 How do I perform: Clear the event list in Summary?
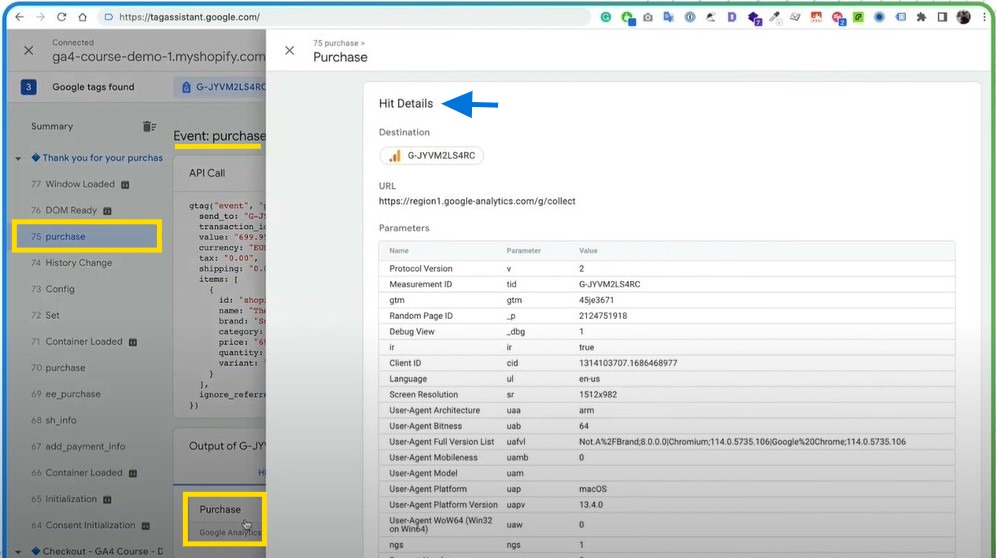149,126
